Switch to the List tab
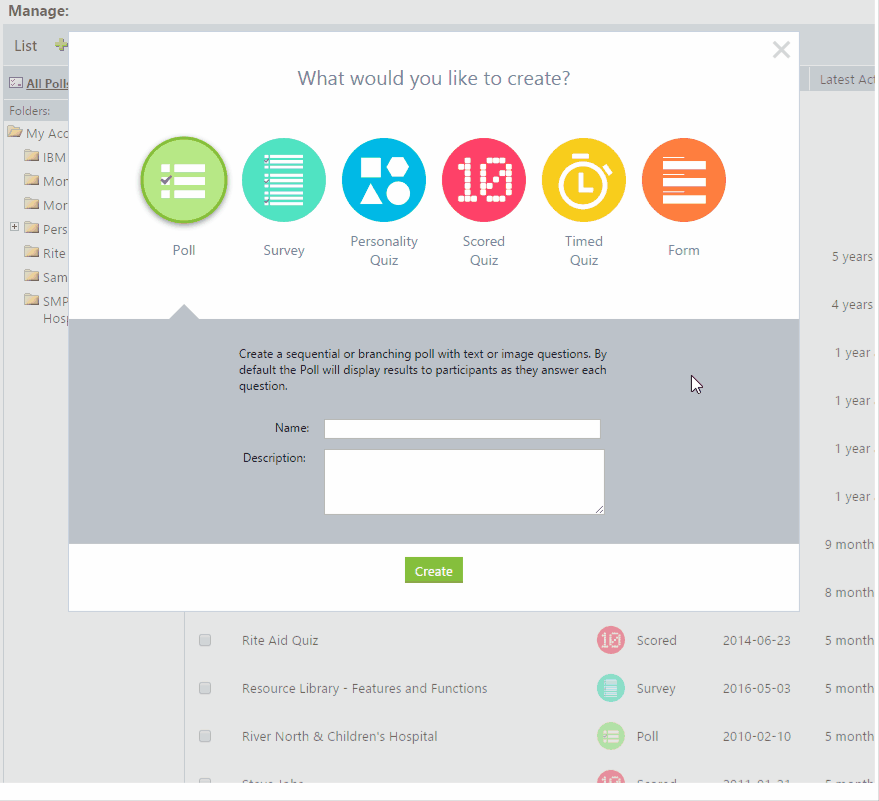 (26, 46)
